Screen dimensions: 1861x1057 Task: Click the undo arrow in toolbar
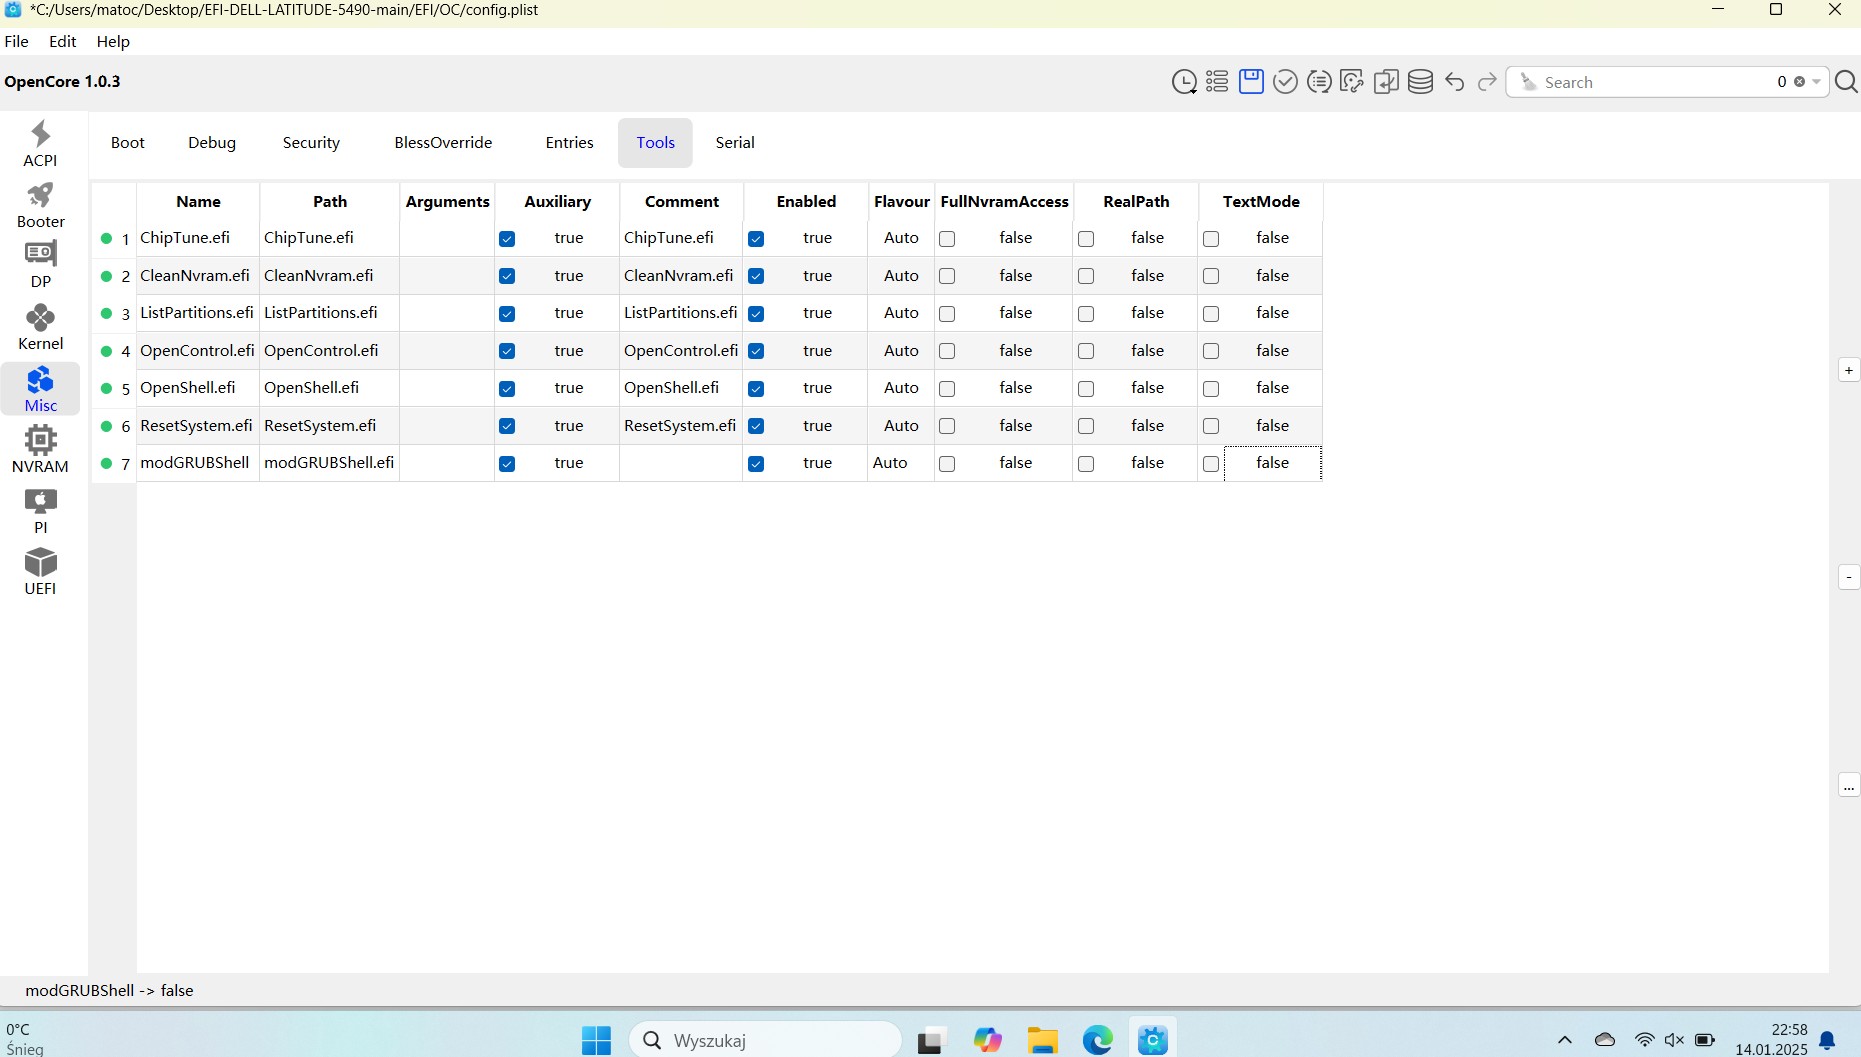point(1455,82)
